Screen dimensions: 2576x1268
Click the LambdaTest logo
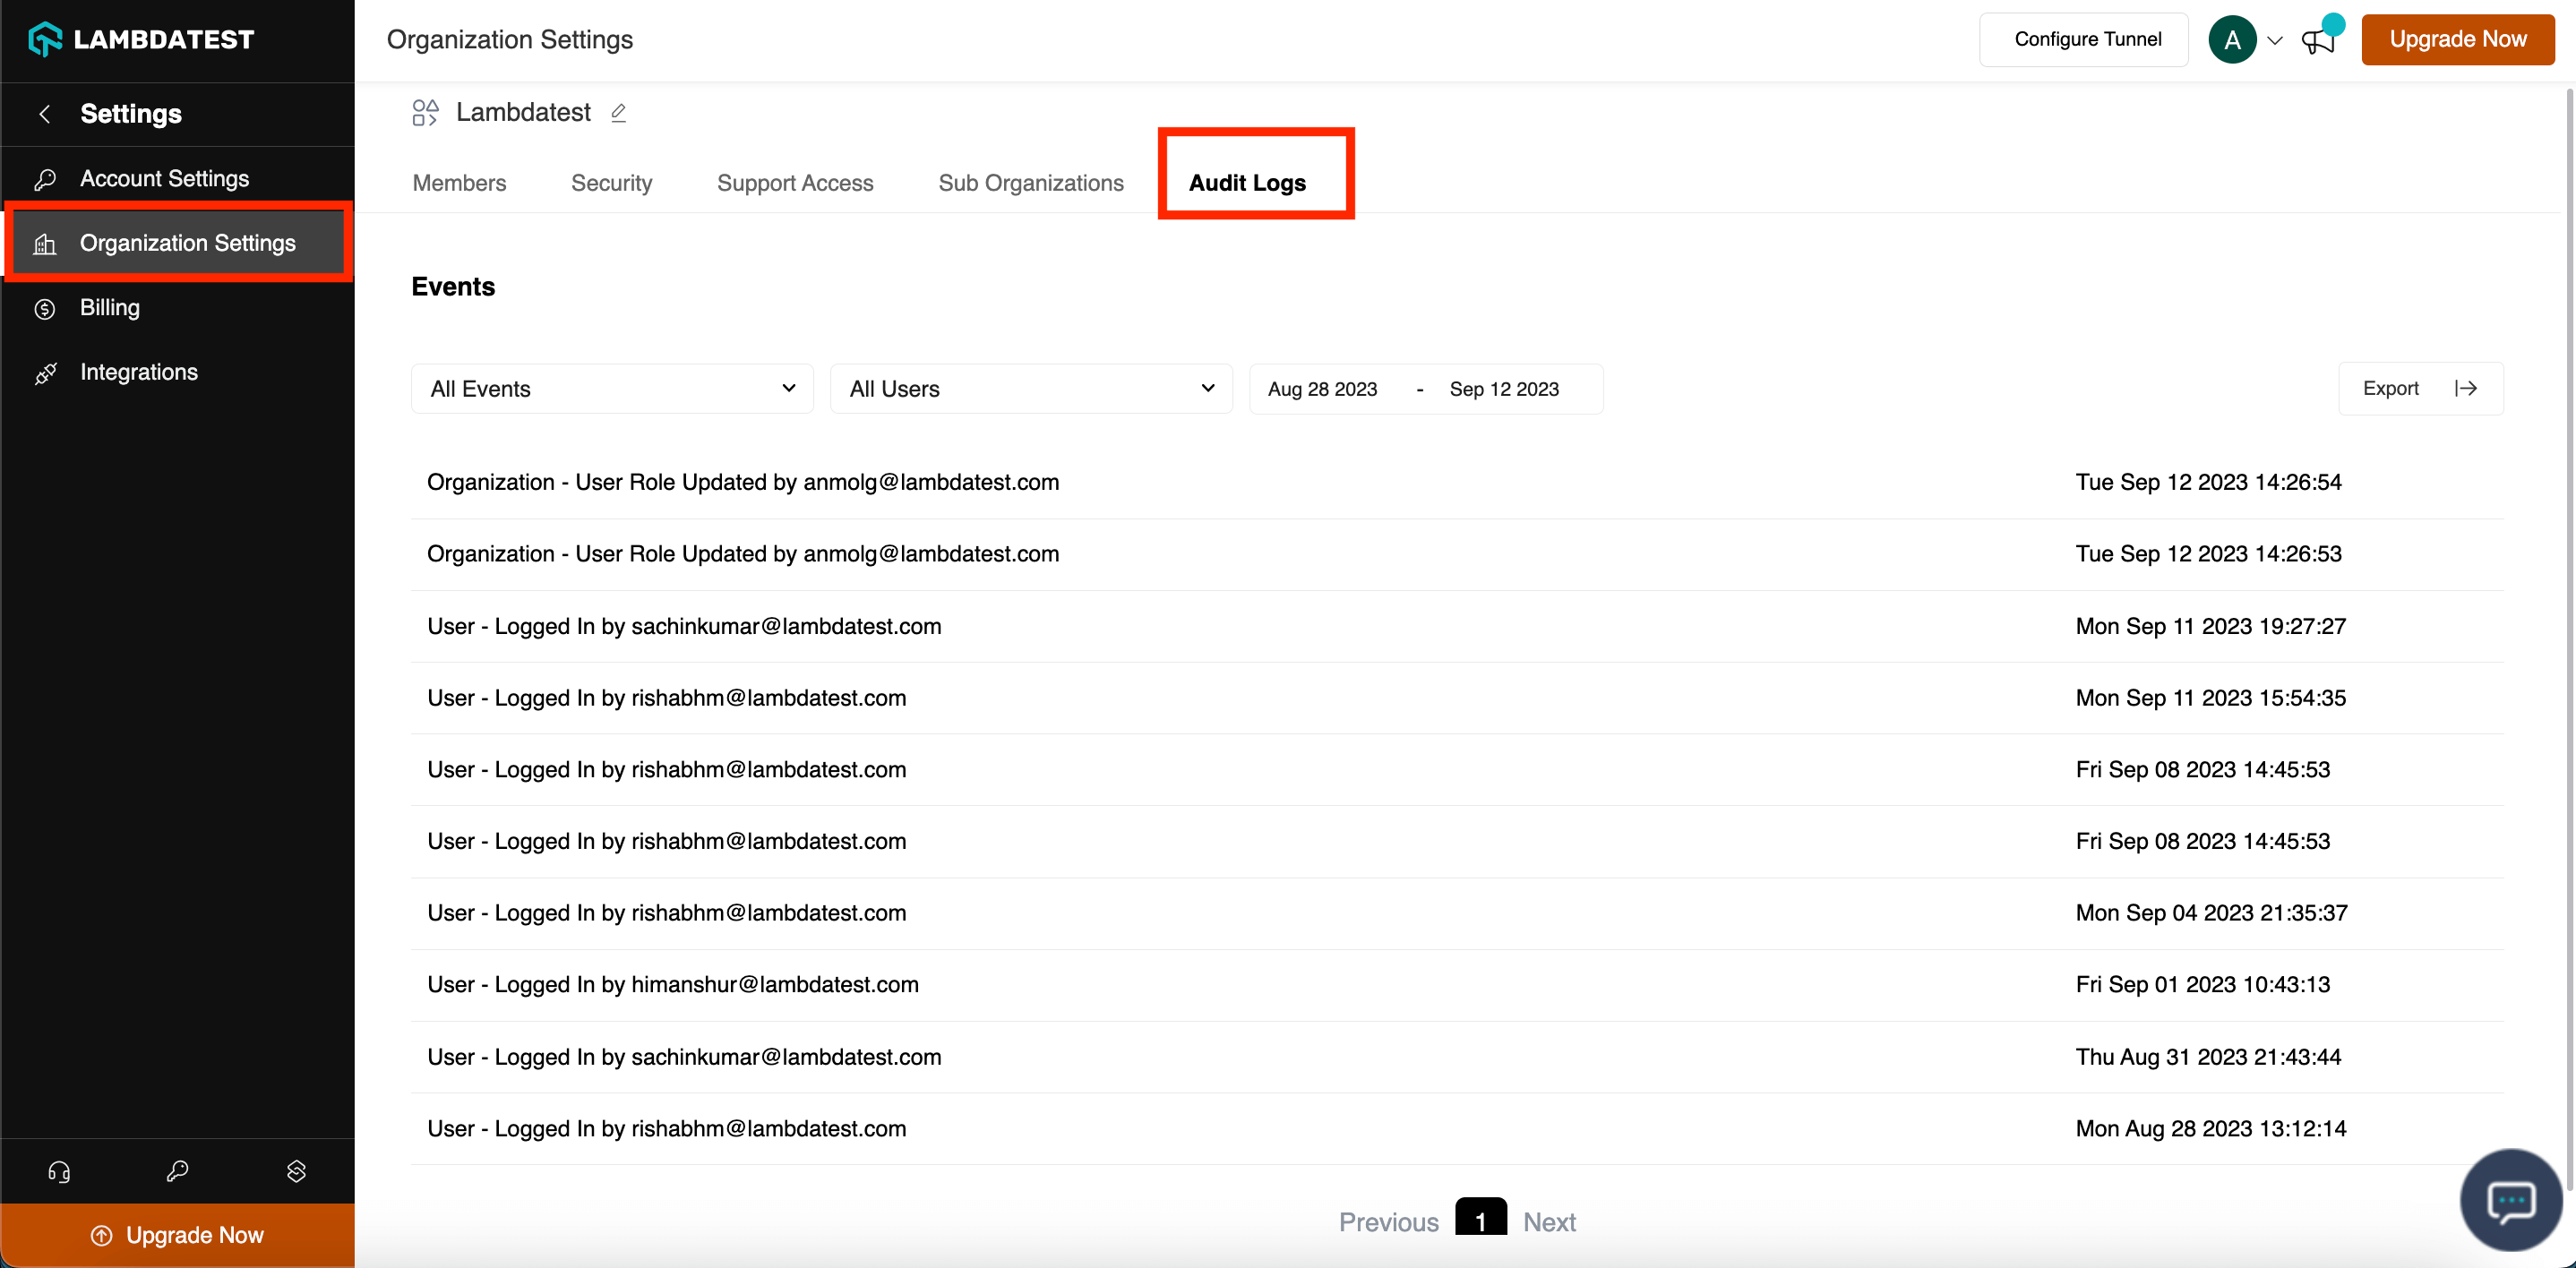pos(141,39)
